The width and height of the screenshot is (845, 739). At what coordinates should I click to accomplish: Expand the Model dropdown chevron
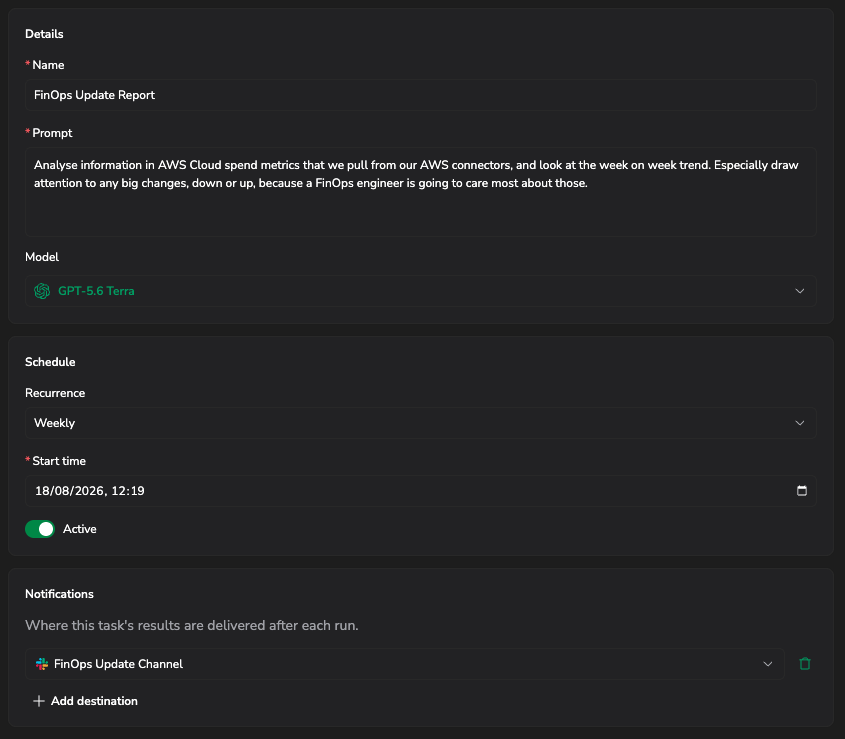pyautogui.click(x=800, y=291)
